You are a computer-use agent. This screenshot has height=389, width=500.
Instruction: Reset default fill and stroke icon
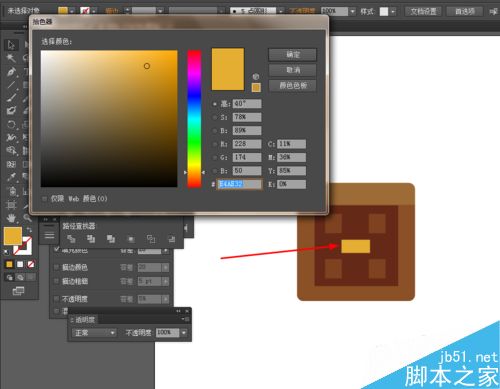(x=6, y=252)
